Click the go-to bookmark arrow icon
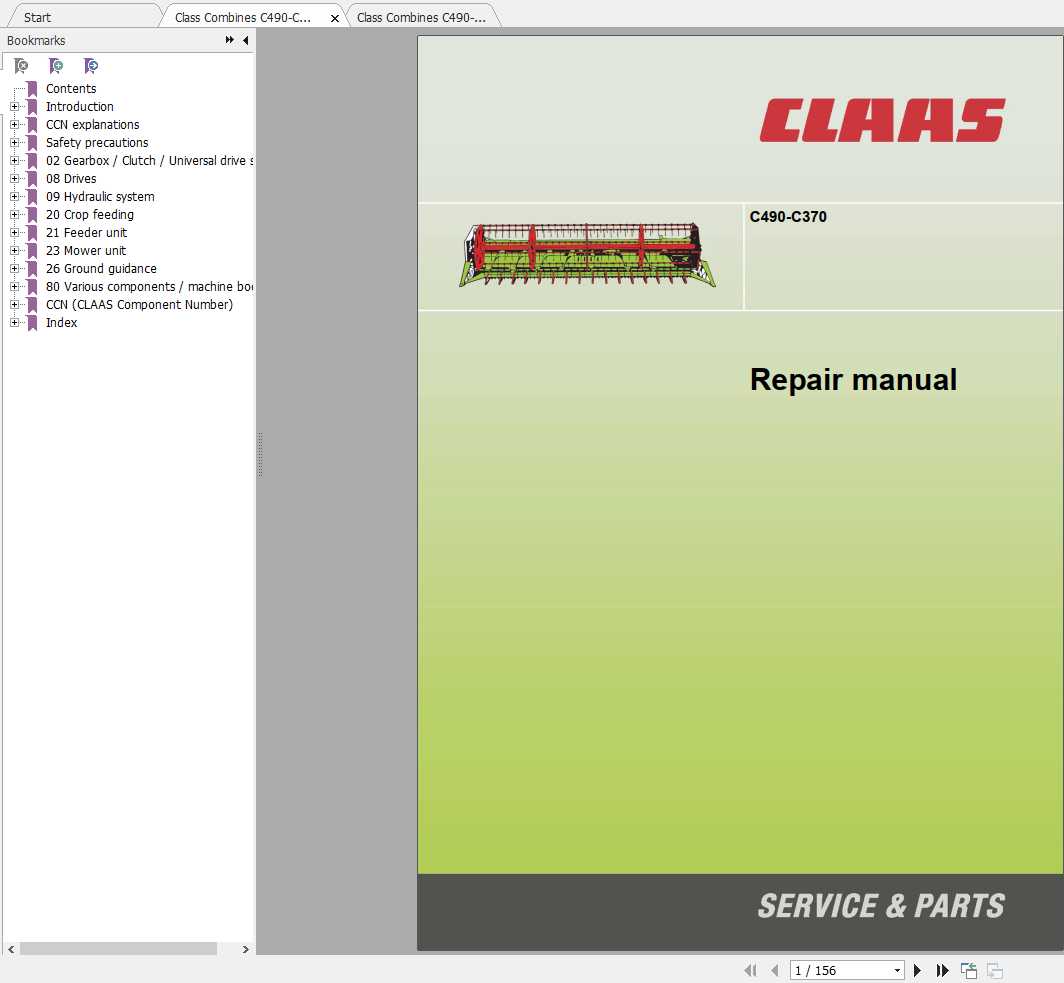The width and height of the screenshot is (1064, 983). (x=91, y=66)
